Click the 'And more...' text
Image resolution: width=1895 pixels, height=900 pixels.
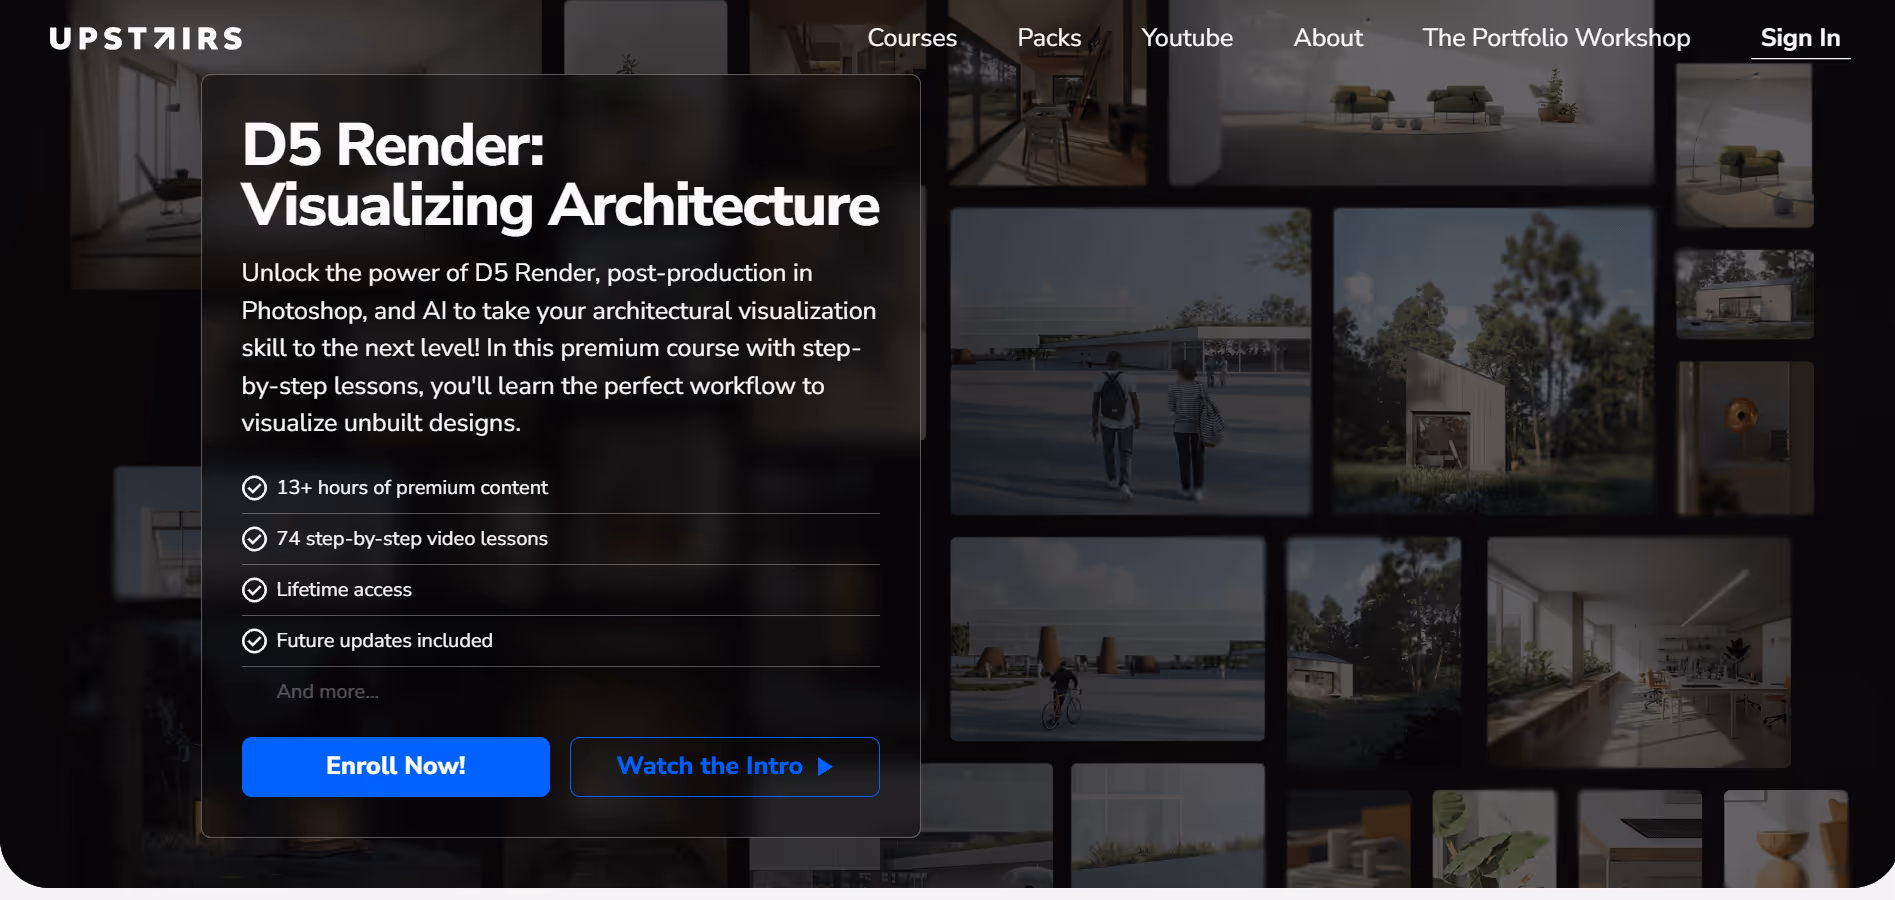pos(327,692)
